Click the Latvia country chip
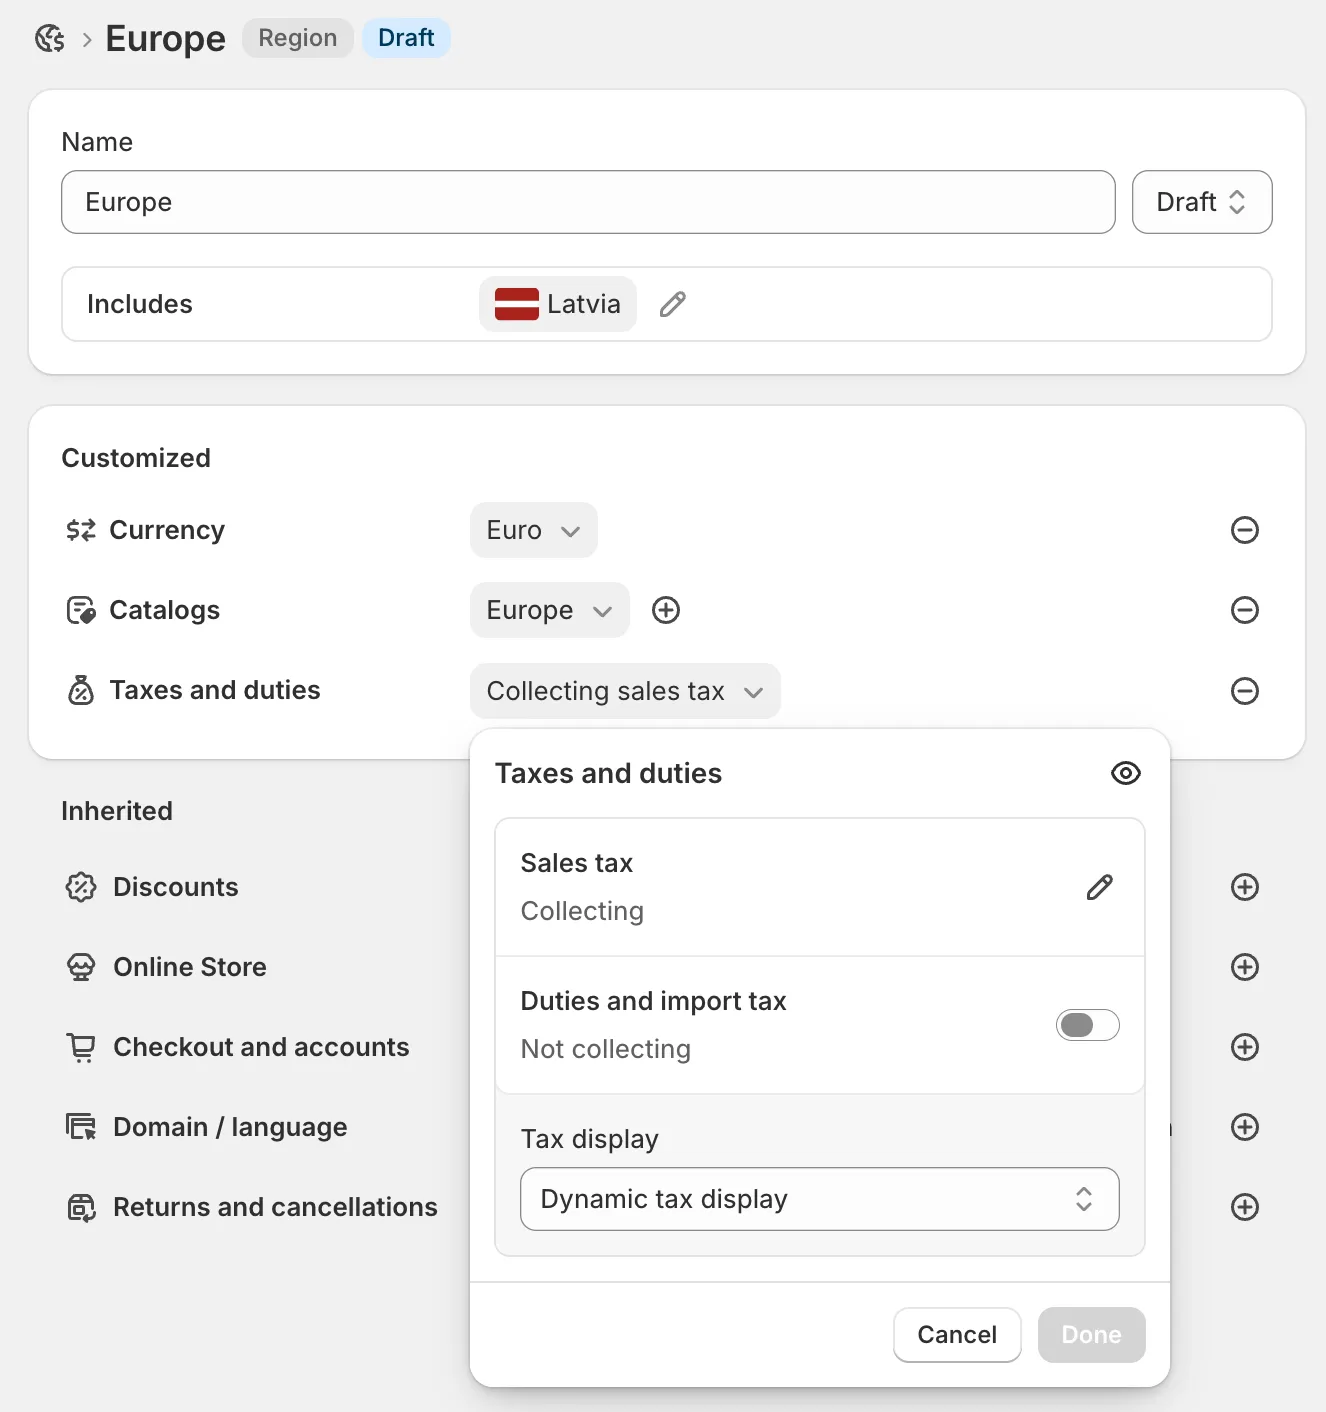Image resolution: width=1326 pixels, height=1412 pixels. pos(558,304)
